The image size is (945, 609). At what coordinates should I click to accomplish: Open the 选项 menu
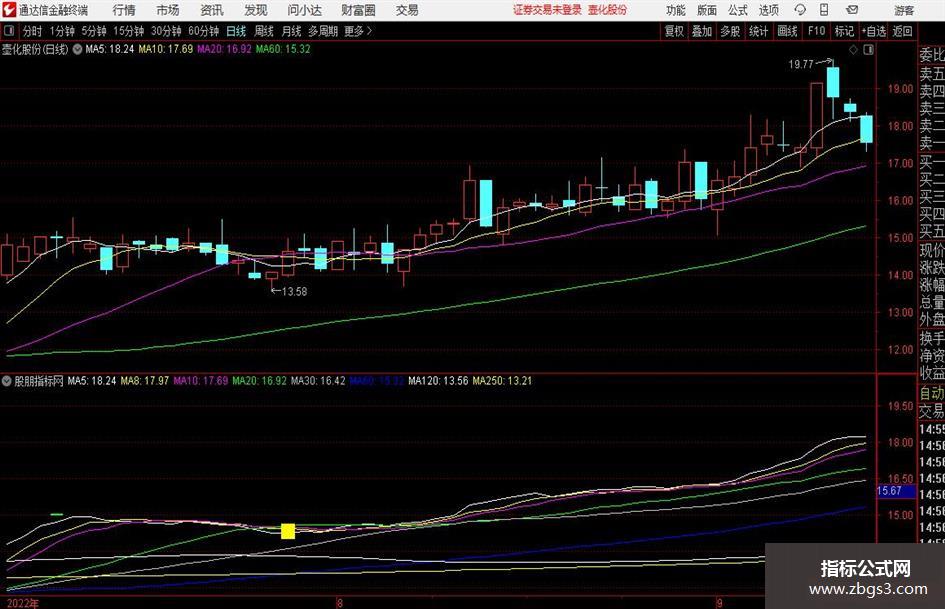768,10
